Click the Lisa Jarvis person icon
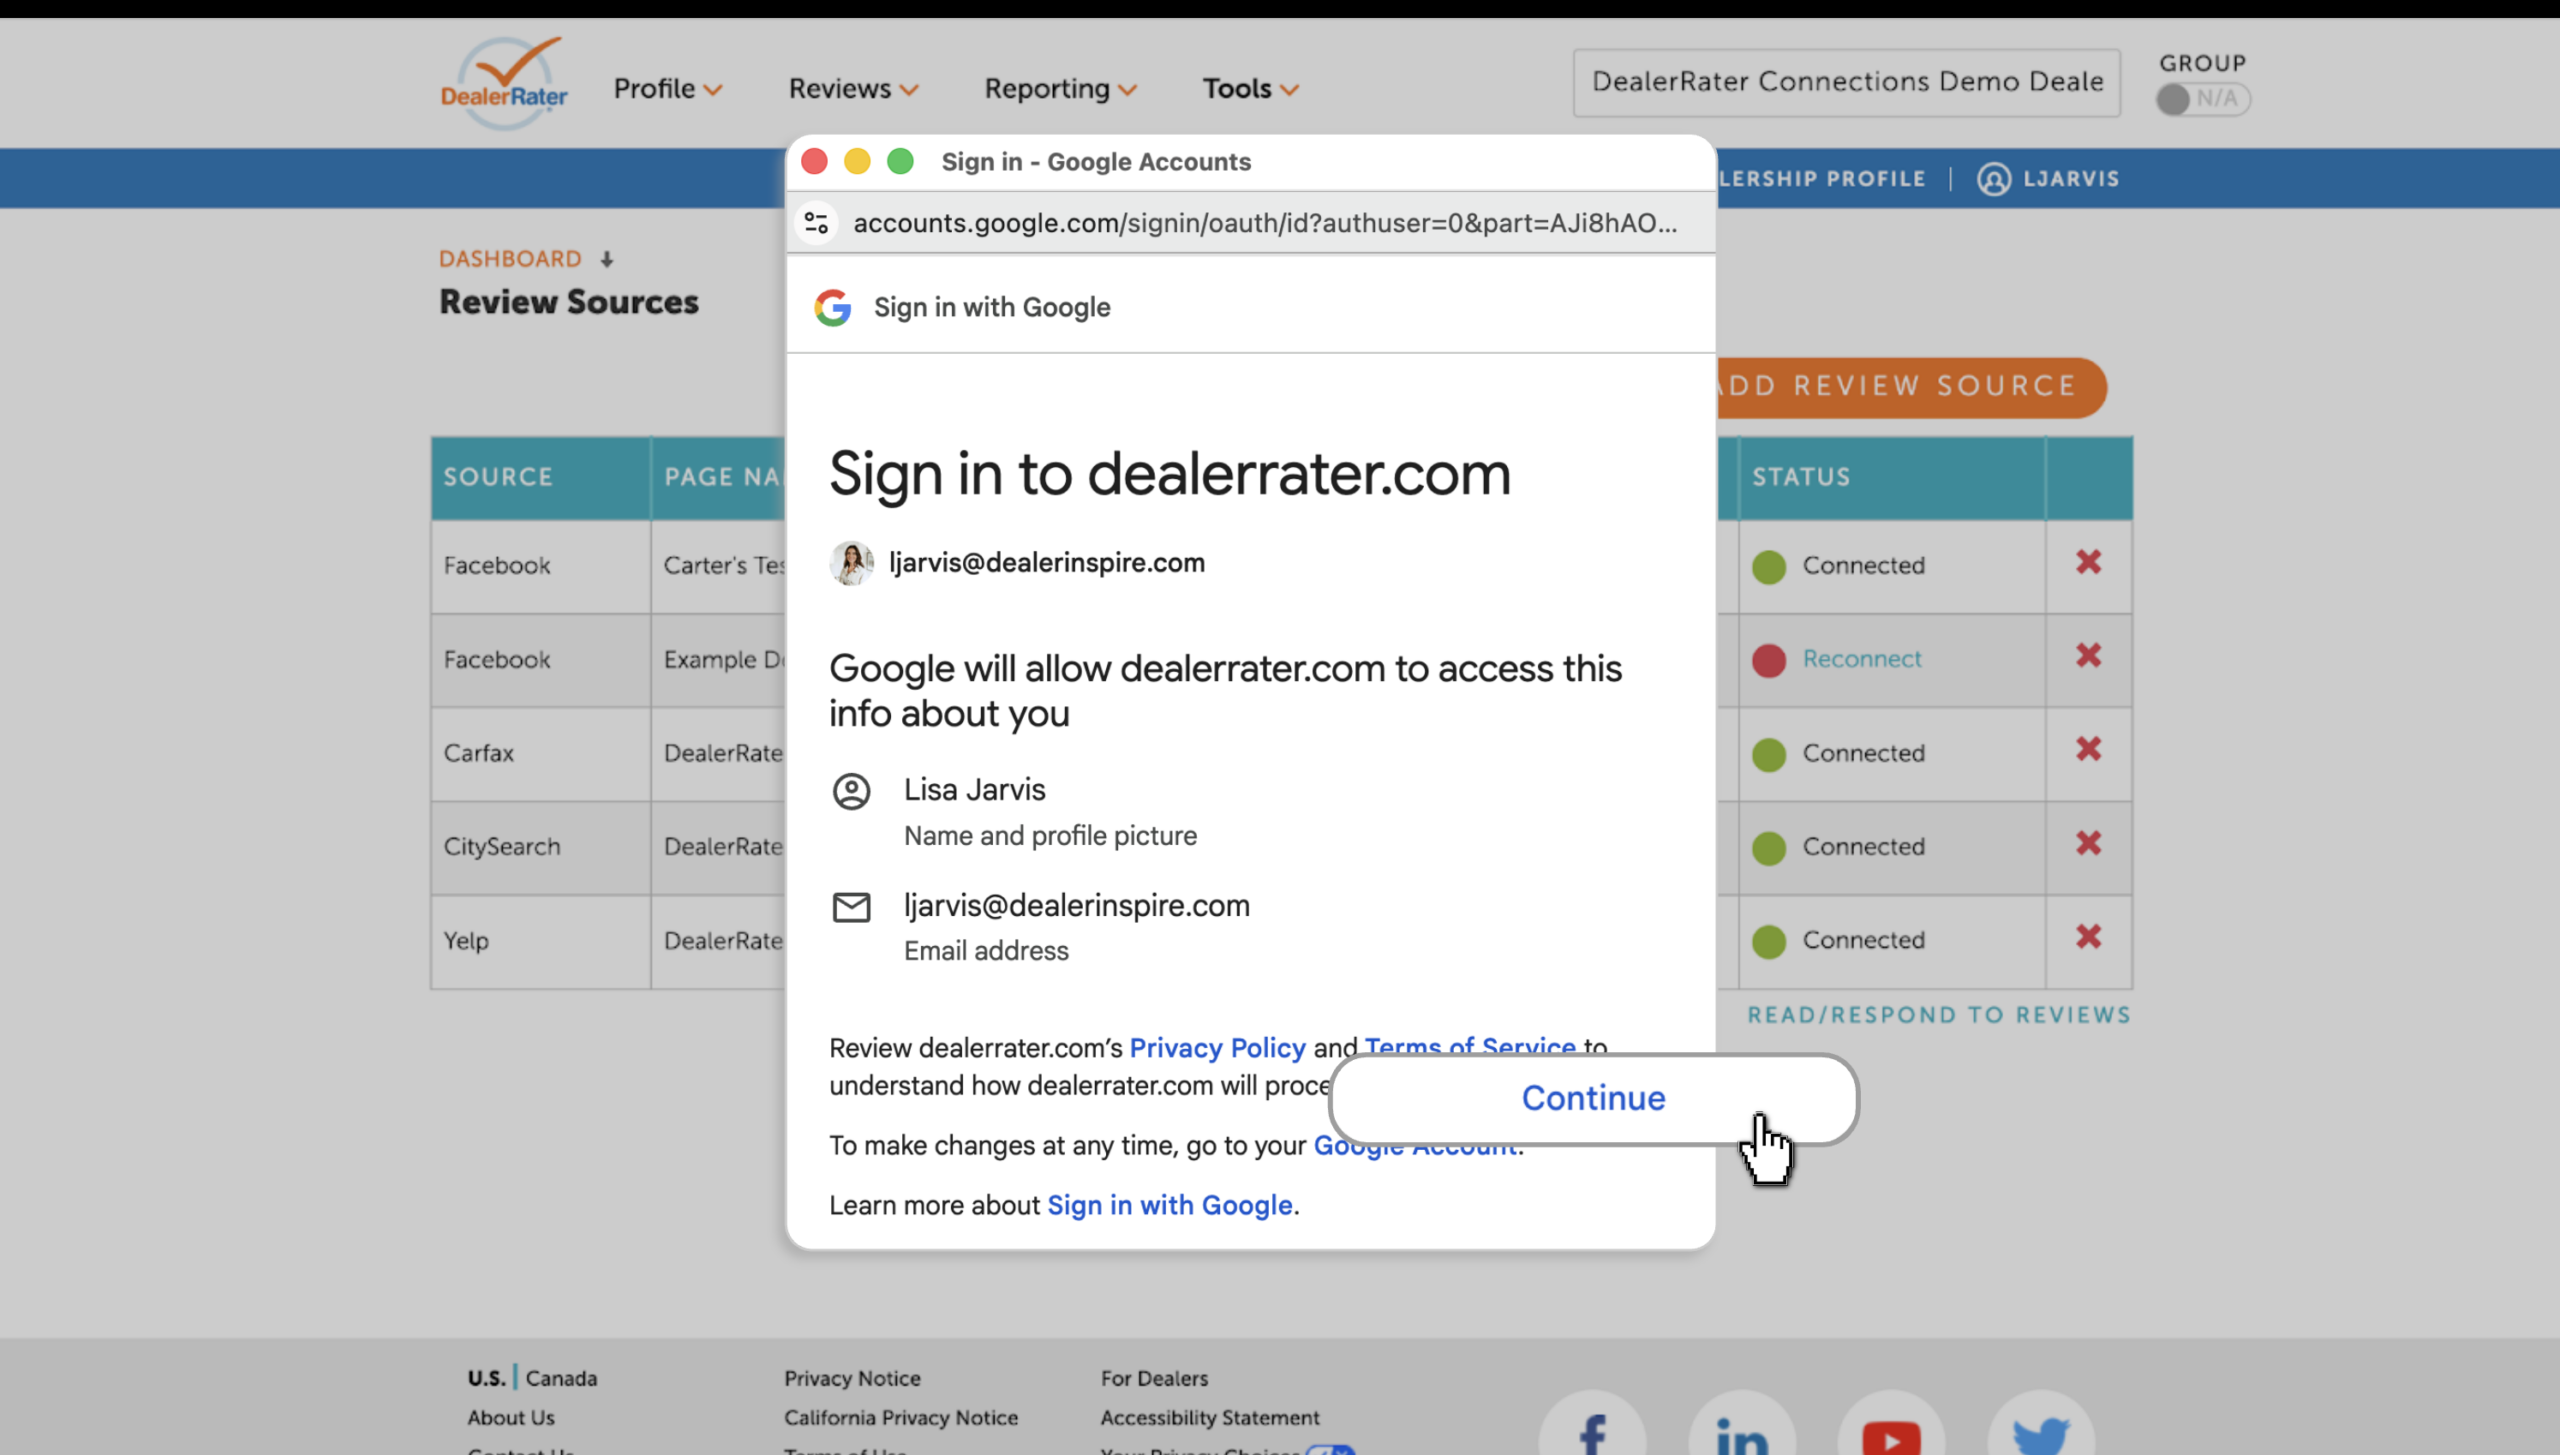Screen dimensions: 2560x1455 (x=851, y=792)
